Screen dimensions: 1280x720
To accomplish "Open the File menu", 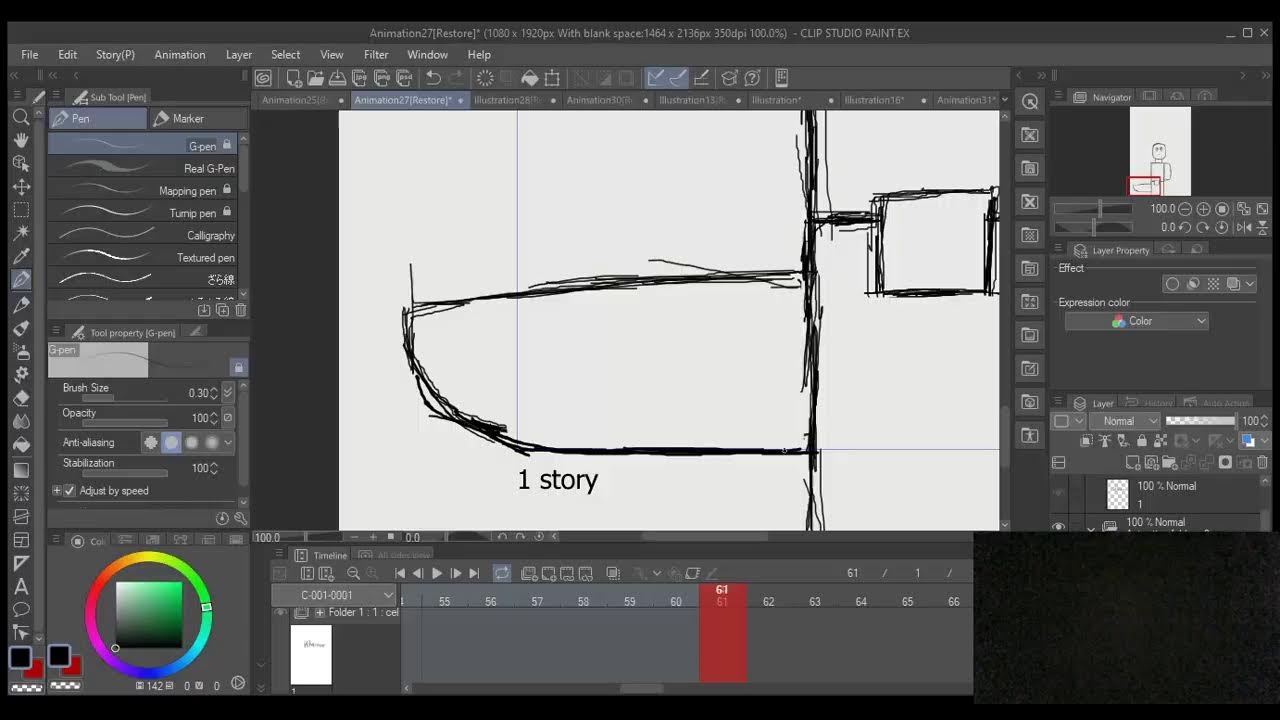I will [30, 55].
